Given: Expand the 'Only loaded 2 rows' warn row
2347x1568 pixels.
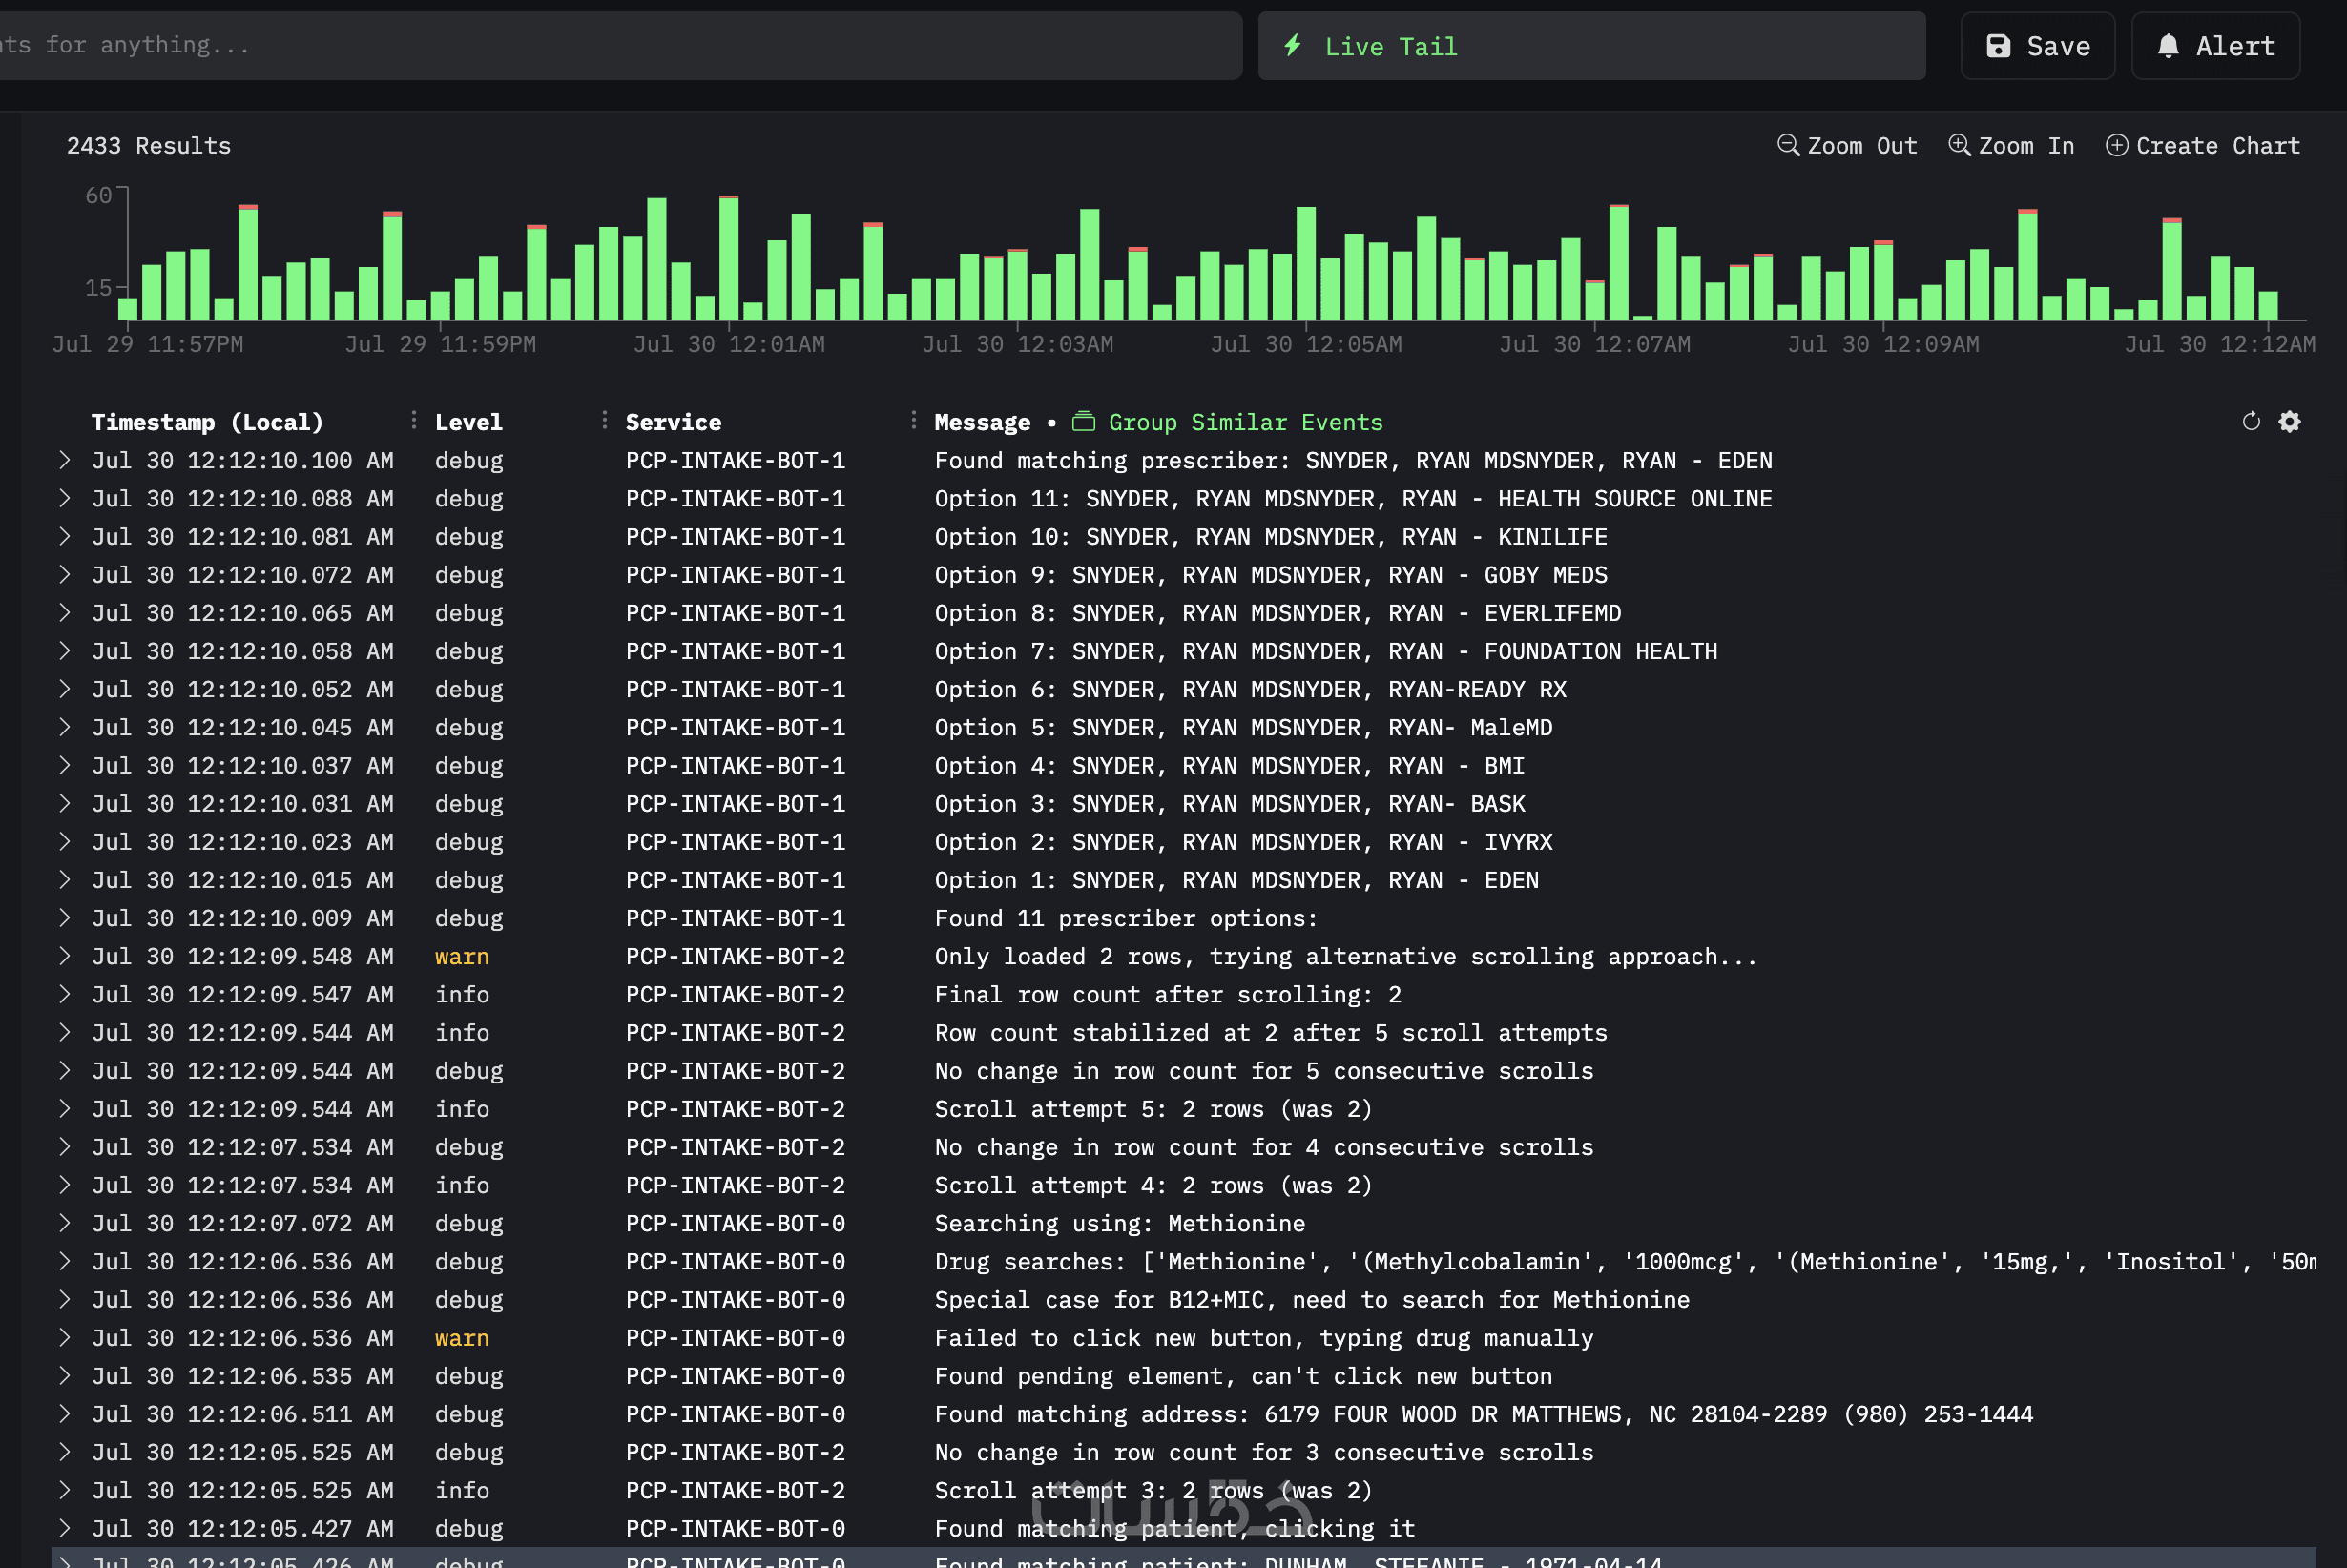Looking at the screenshot, I should point(65,956).
